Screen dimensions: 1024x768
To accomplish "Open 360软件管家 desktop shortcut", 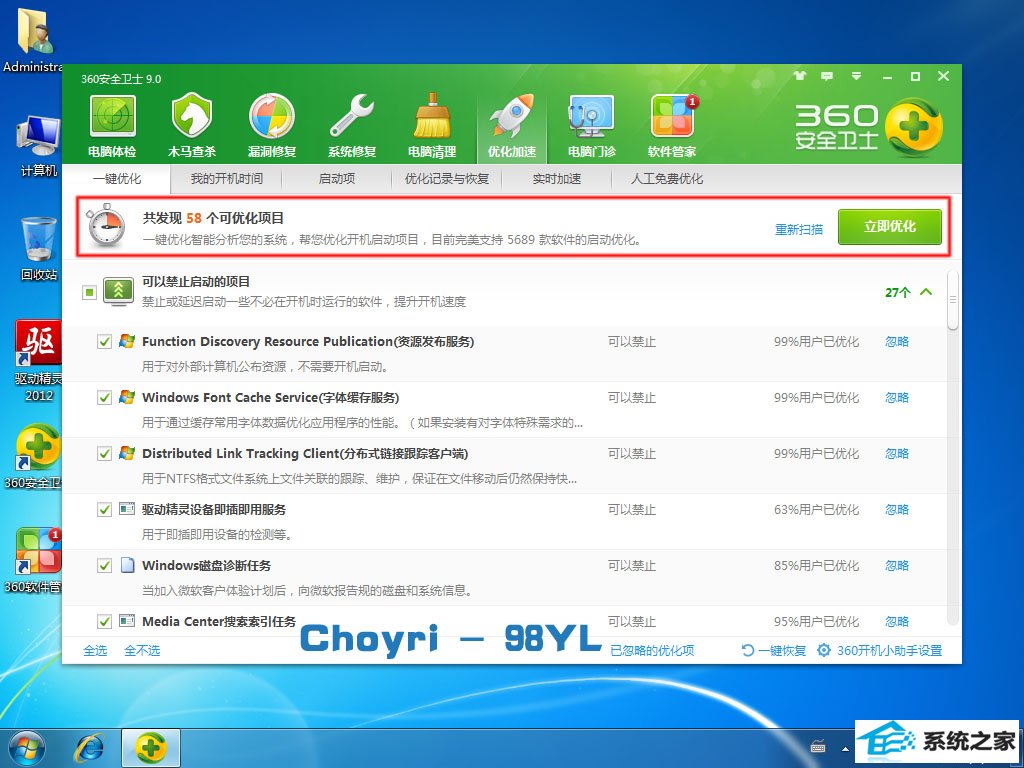I will coord(38,560).
